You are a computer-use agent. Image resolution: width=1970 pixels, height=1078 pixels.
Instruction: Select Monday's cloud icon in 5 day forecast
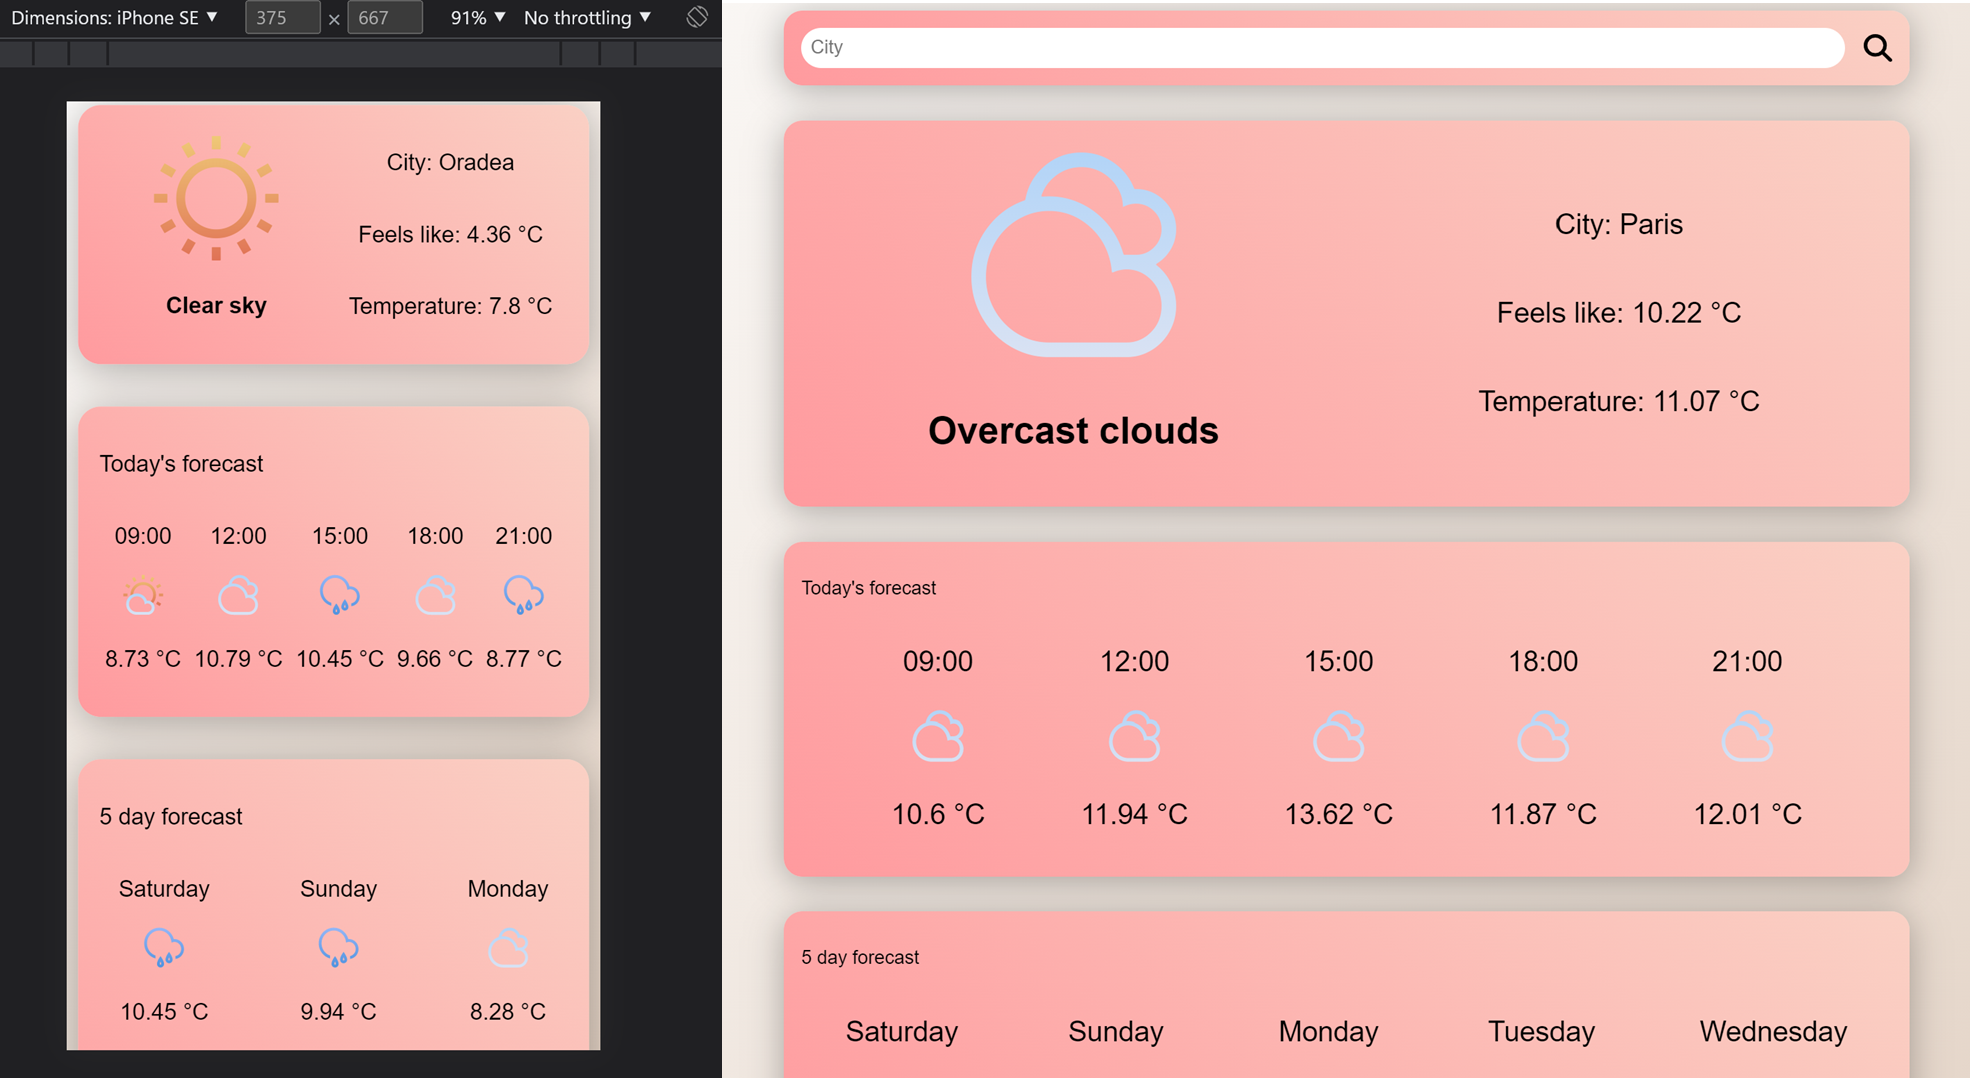click(508, 948)
